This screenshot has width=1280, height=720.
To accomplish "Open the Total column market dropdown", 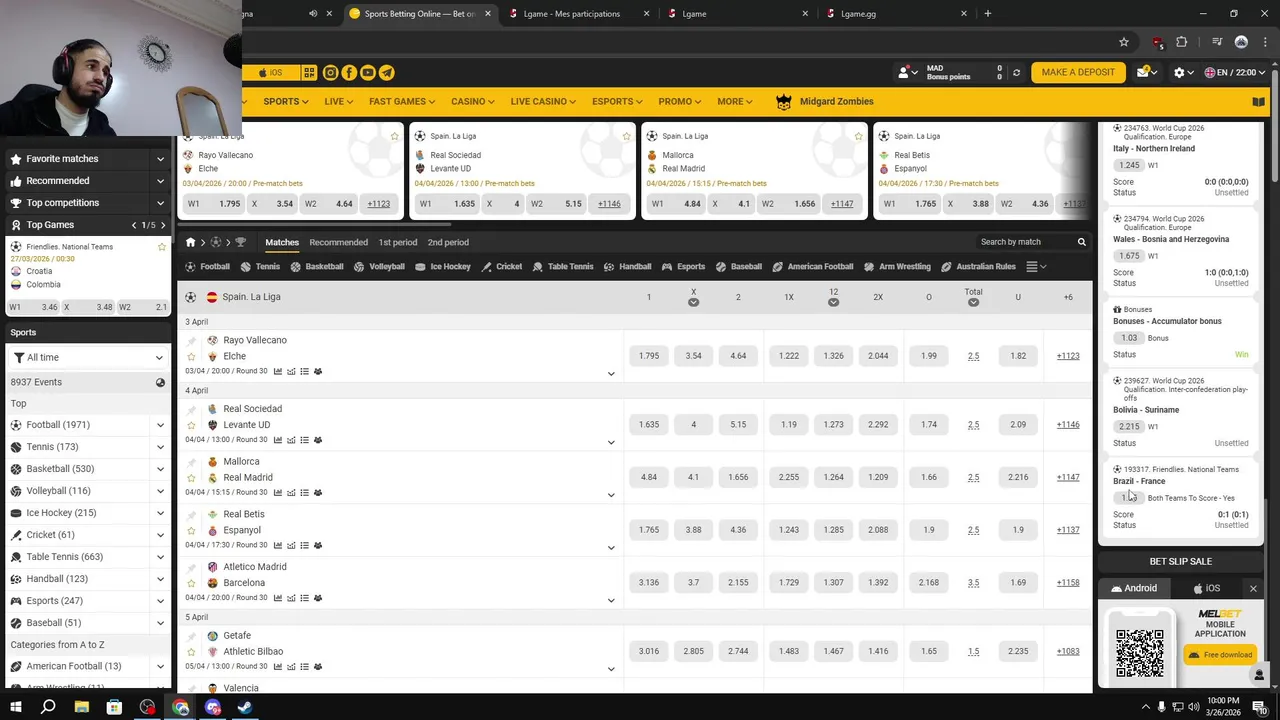I will pos(973,302).
